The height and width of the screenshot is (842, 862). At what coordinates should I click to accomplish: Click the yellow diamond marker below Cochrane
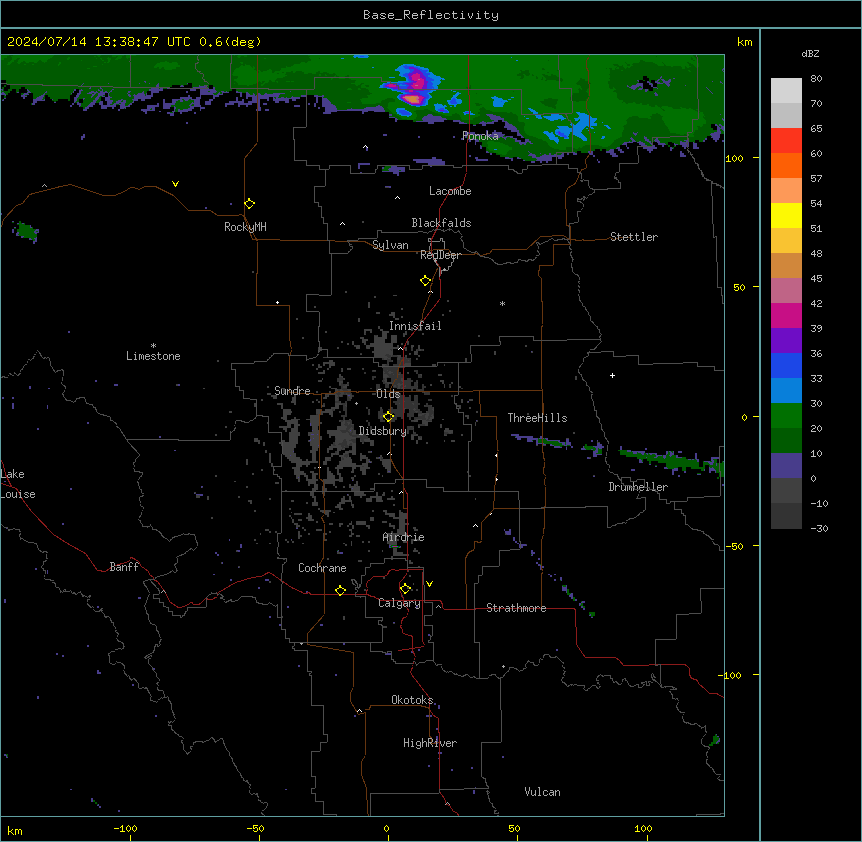click(340, 590)
